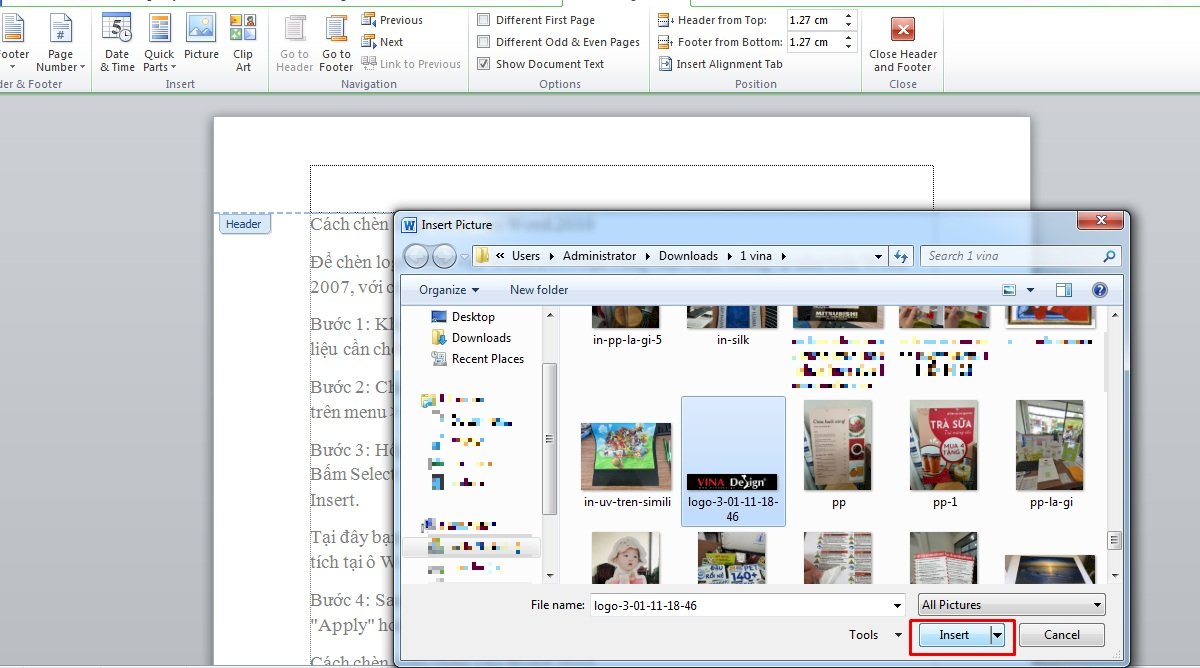Open the Organize menu in dialog
Viewport: 1200px width, 668px height.
[449, 290]
